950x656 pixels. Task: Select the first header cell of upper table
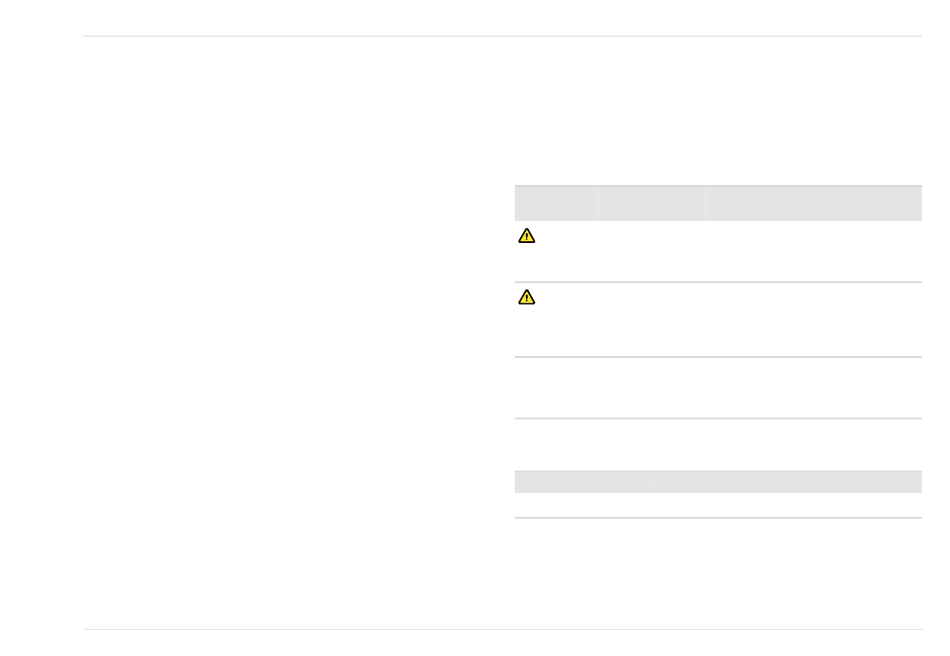tap(556, 204)
